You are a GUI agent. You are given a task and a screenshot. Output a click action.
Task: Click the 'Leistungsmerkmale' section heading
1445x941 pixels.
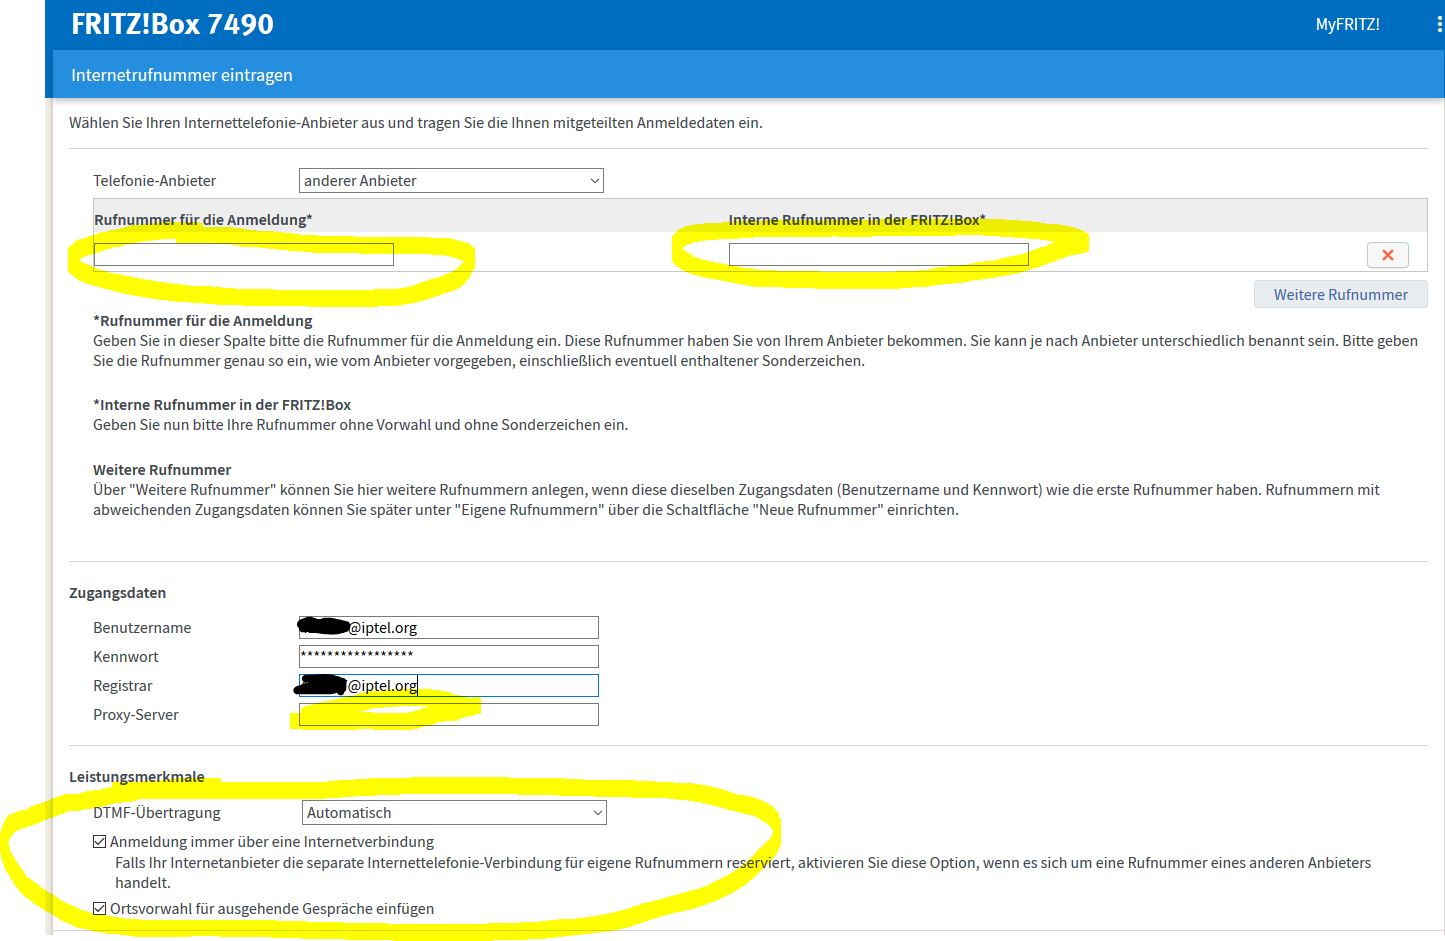(x=137, y=777)
